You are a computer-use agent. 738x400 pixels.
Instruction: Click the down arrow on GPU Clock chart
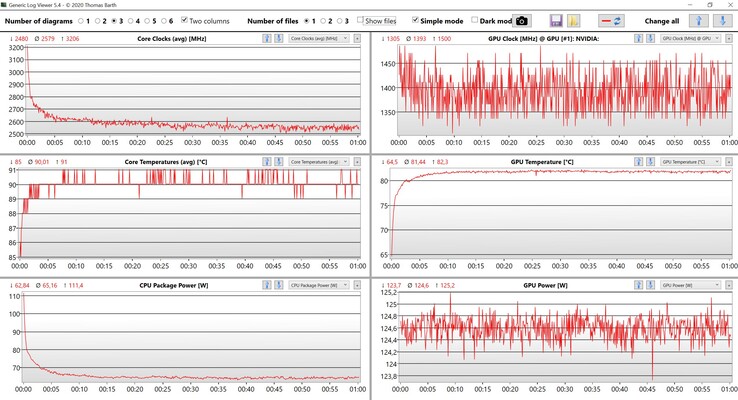pyautogui.click(x=650, y=39)
